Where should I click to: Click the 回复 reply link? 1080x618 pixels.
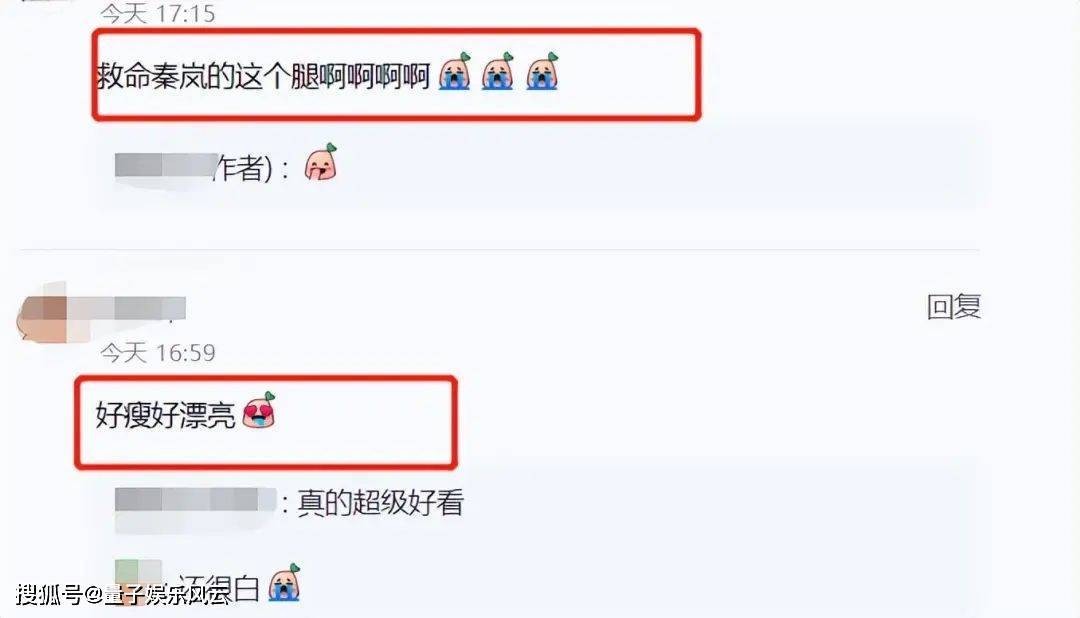(x=954, y=307)
